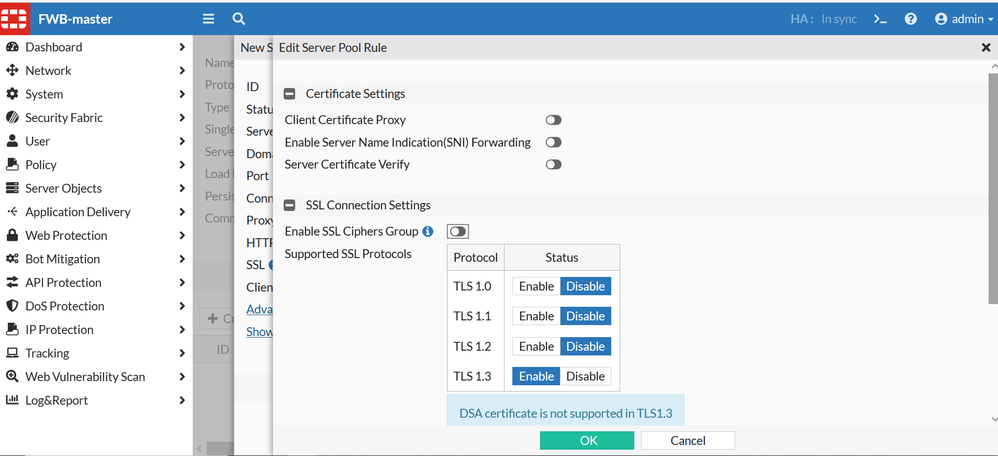Image resolution: width=998 pixels, height=456 pixels.
Task: Click the green OK button
Action: [587, 440]
